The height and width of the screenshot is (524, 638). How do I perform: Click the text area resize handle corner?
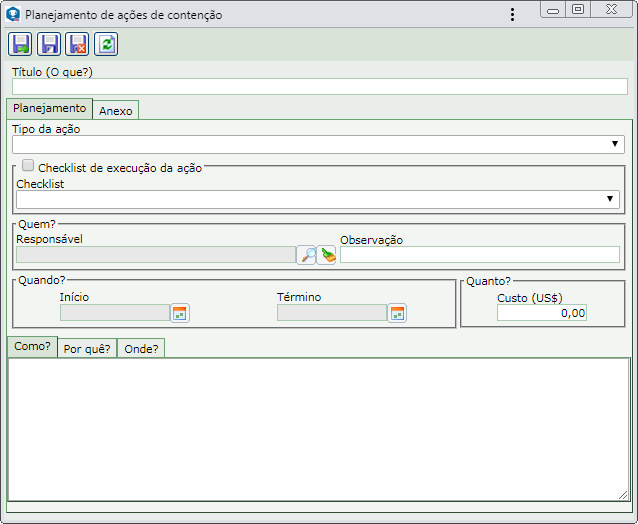point(623,495)
